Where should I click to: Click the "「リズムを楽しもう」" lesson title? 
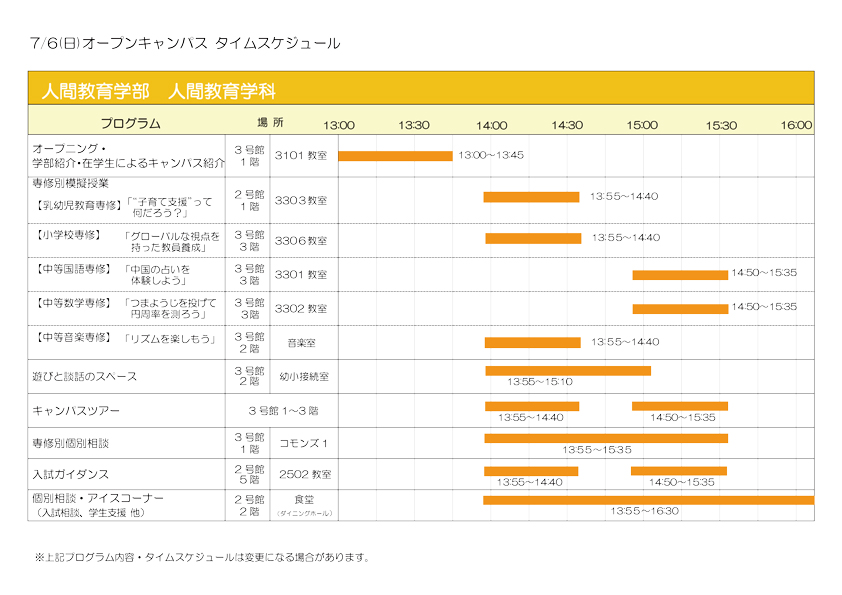pyautogui.click(x=170, y=339)
